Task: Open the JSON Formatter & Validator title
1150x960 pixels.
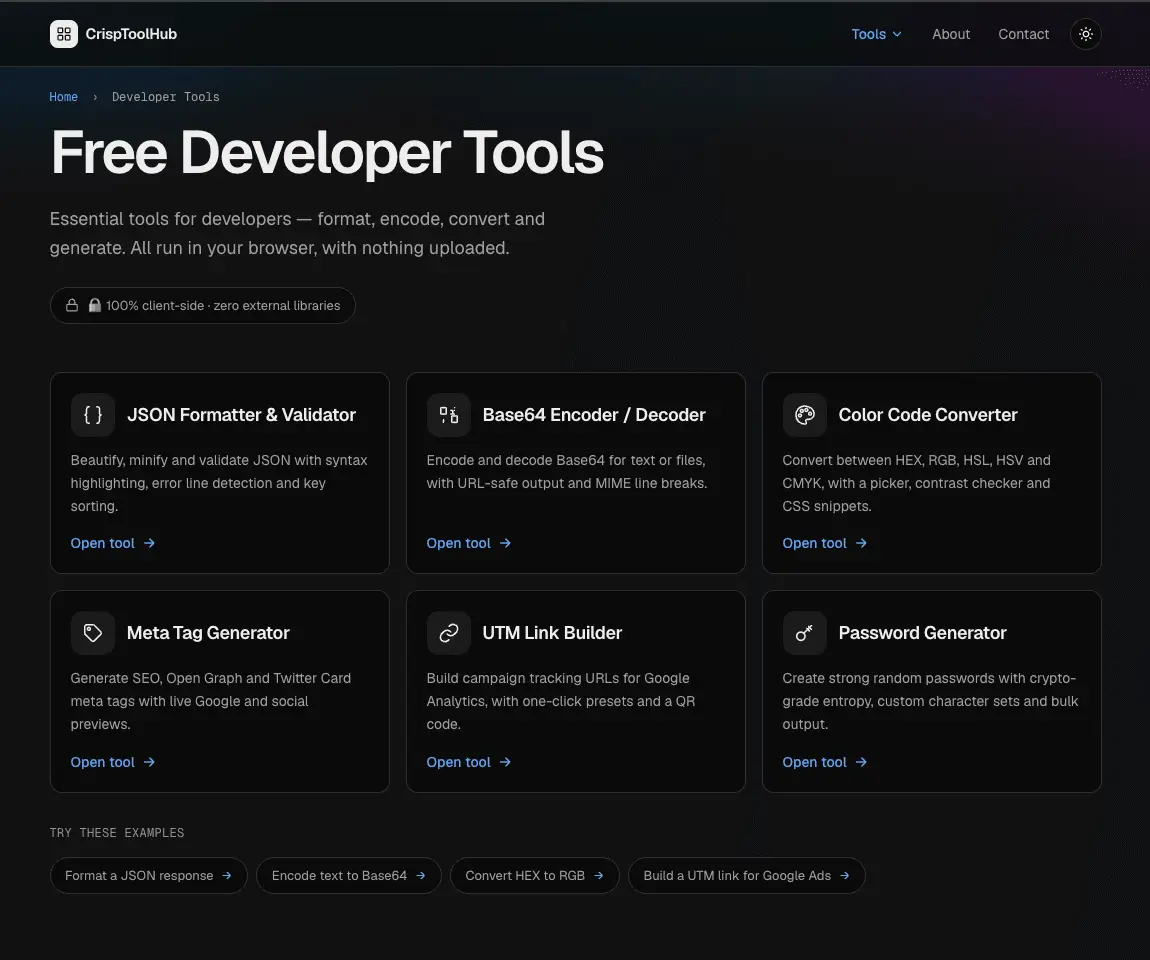Action: [241, 415]
